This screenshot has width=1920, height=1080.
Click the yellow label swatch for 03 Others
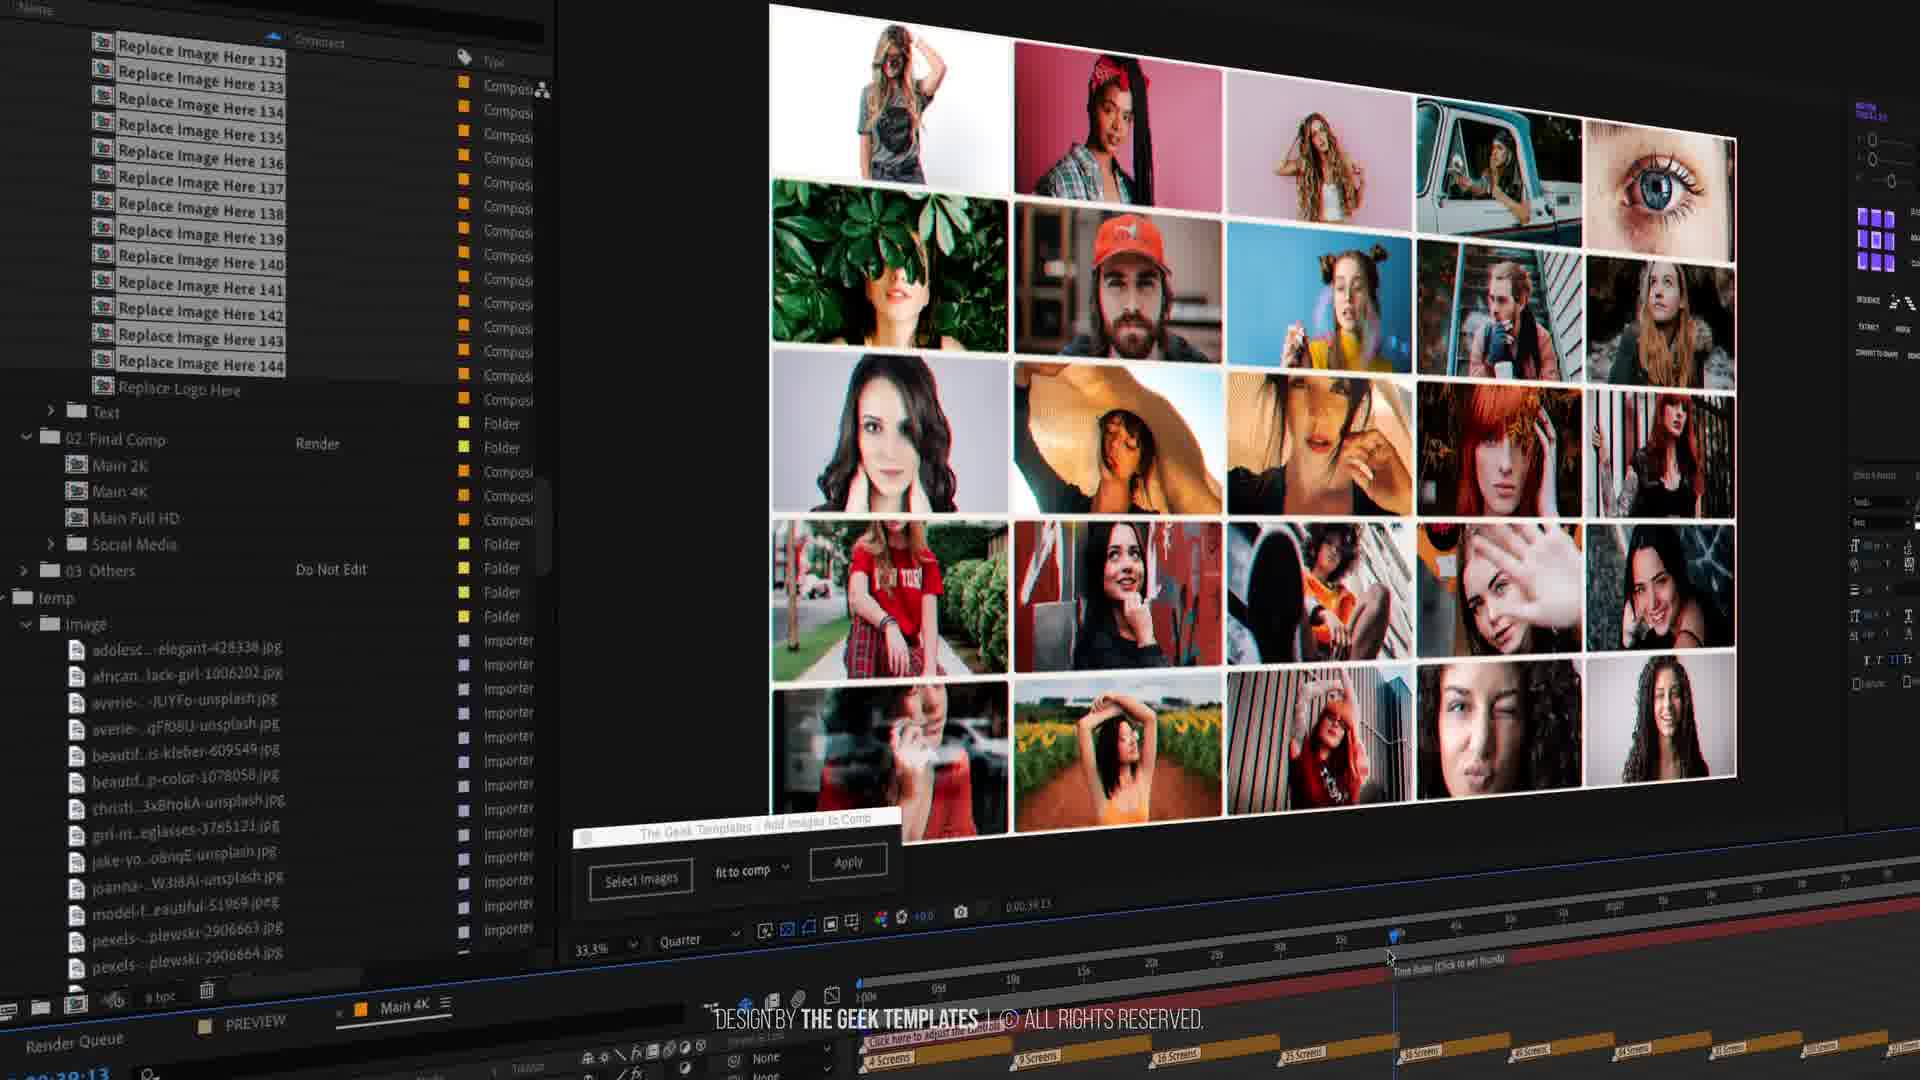[464, 568]
